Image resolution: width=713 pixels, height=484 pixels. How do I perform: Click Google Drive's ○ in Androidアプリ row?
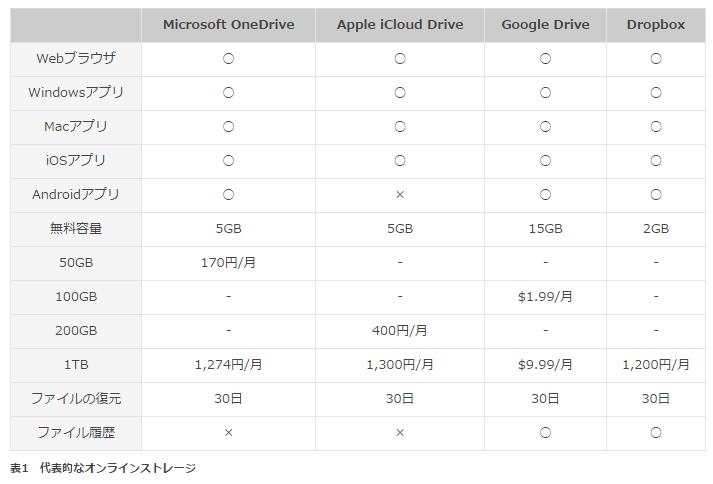click(x=545, y=195)
